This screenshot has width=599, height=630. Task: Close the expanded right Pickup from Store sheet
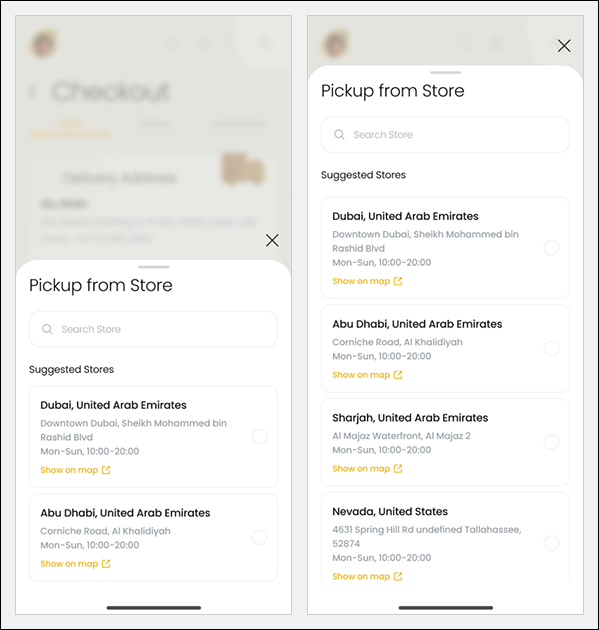click(564, 46)
